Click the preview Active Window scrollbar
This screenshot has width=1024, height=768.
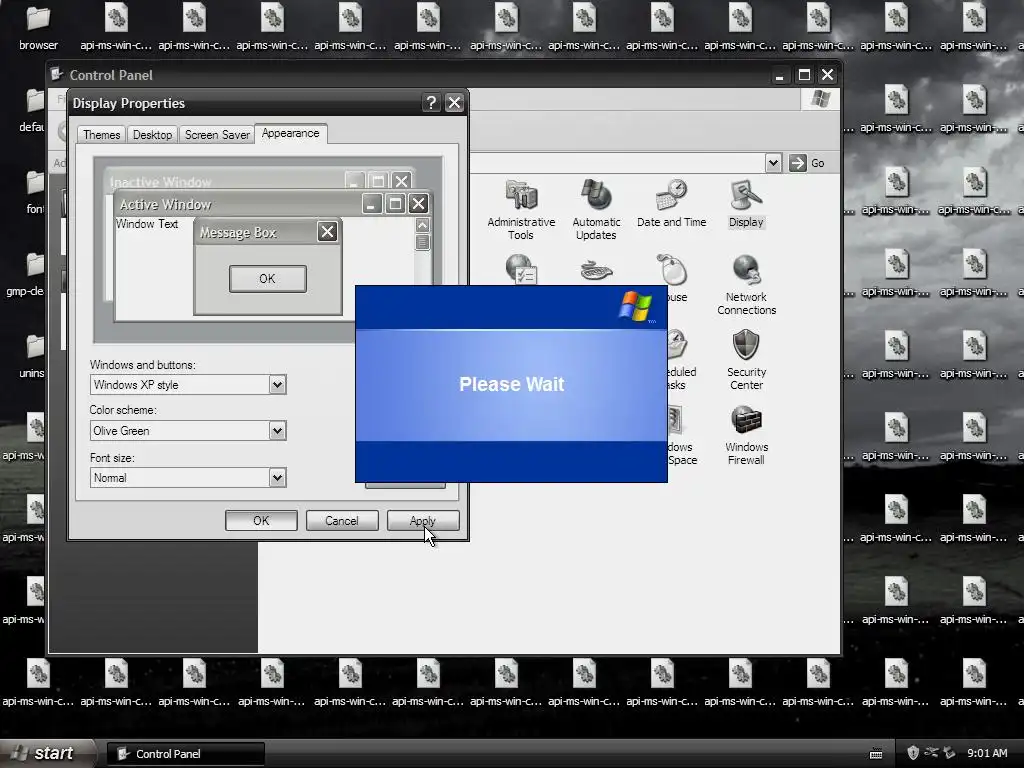[x=423, y=251]
